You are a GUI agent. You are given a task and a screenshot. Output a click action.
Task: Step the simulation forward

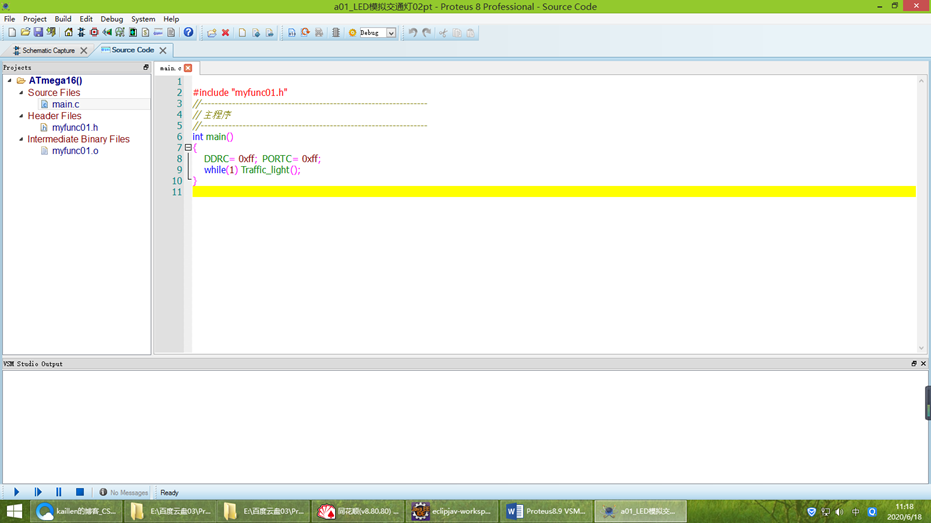click(x=38, y=492)
